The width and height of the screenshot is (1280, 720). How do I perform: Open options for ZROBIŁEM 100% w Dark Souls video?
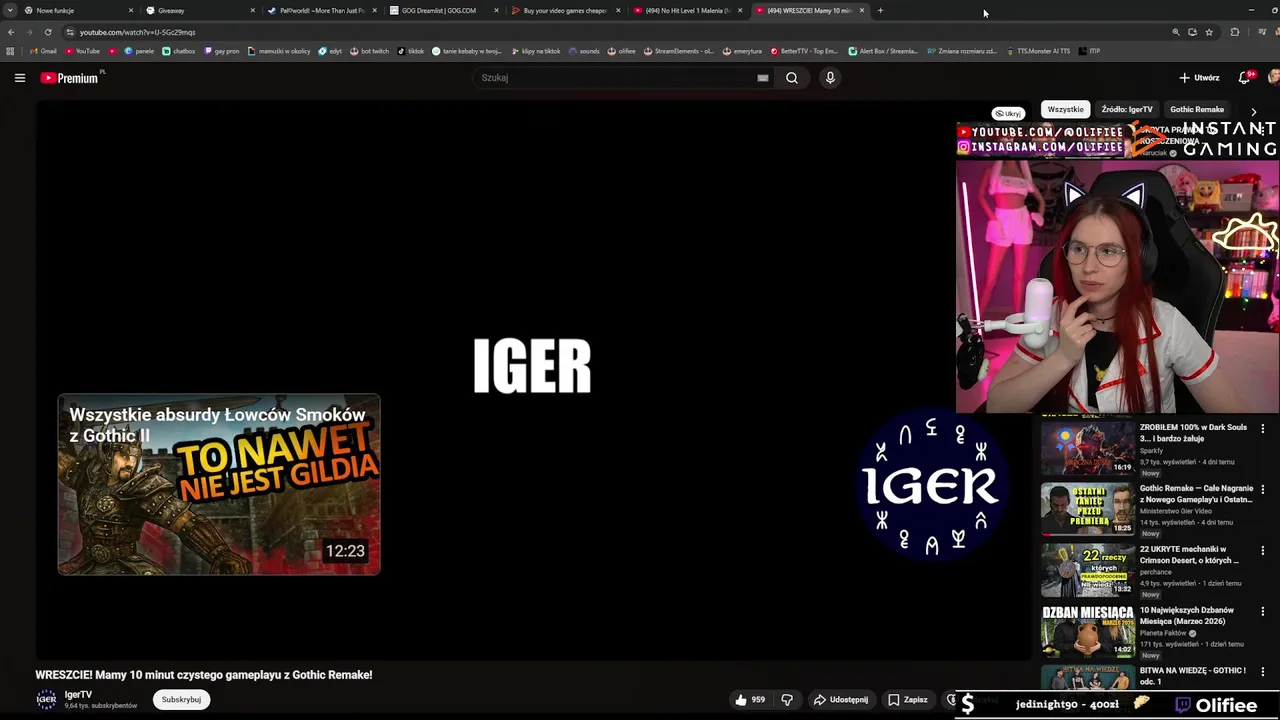coord(1262,428)
